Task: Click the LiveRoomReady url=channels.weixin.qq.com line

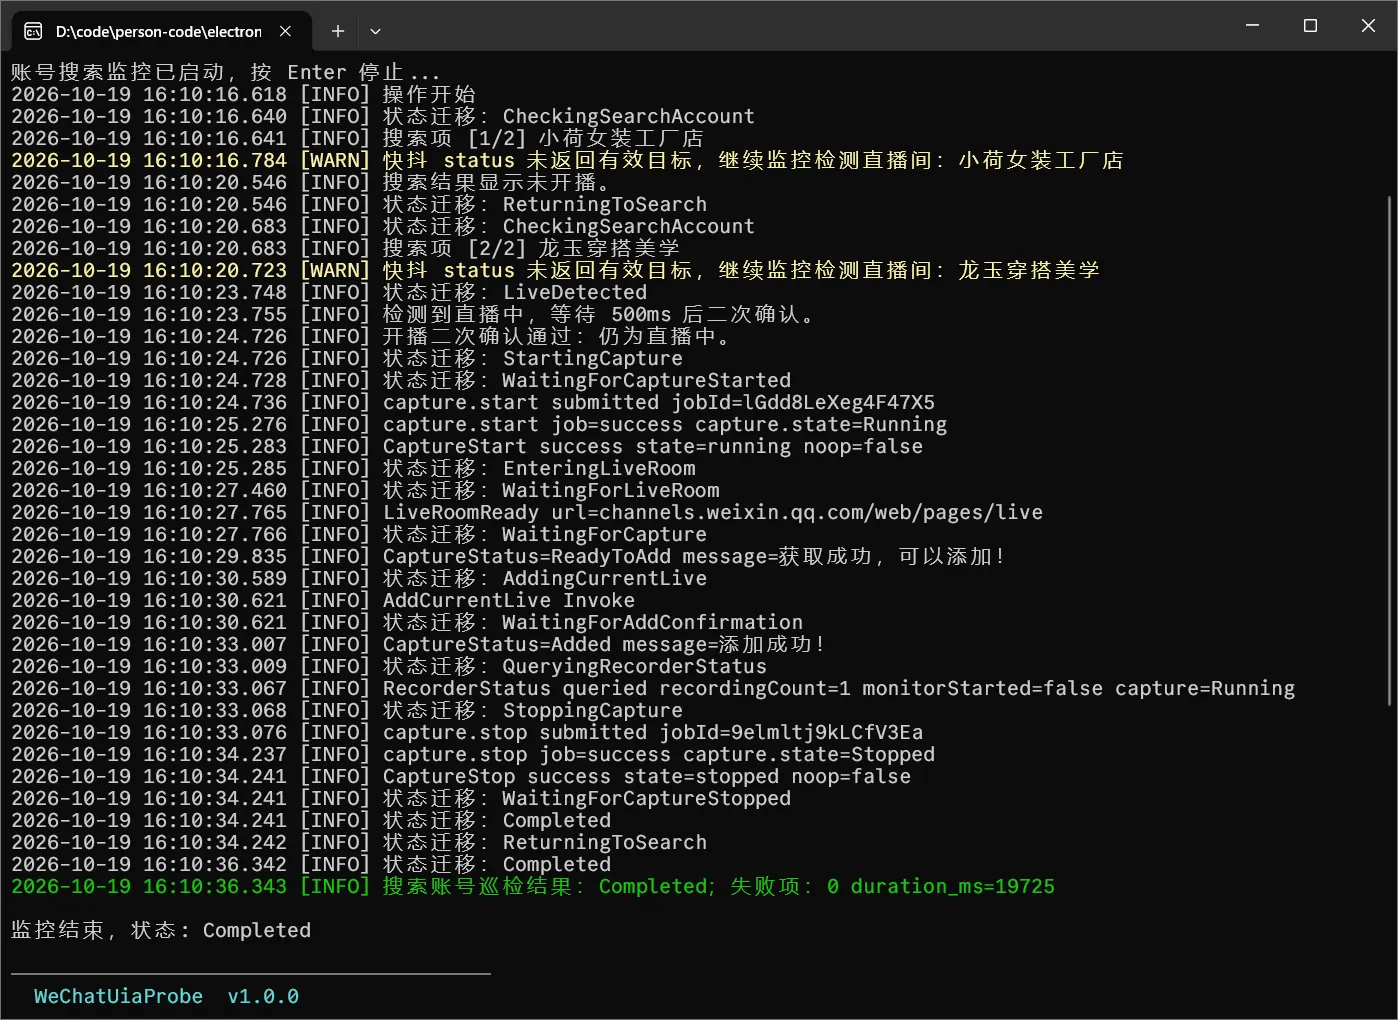Action: pyautogui.click(x=527, y=512)
